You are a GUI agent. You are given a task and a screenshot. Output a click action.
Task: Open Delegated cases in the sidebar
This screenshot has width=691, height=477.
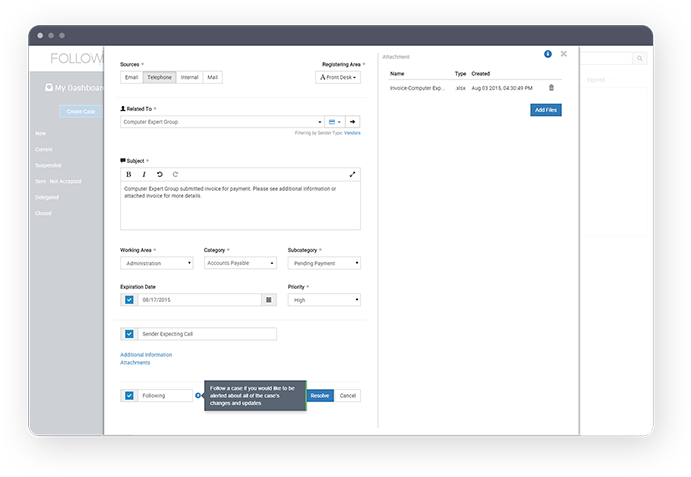47,197
